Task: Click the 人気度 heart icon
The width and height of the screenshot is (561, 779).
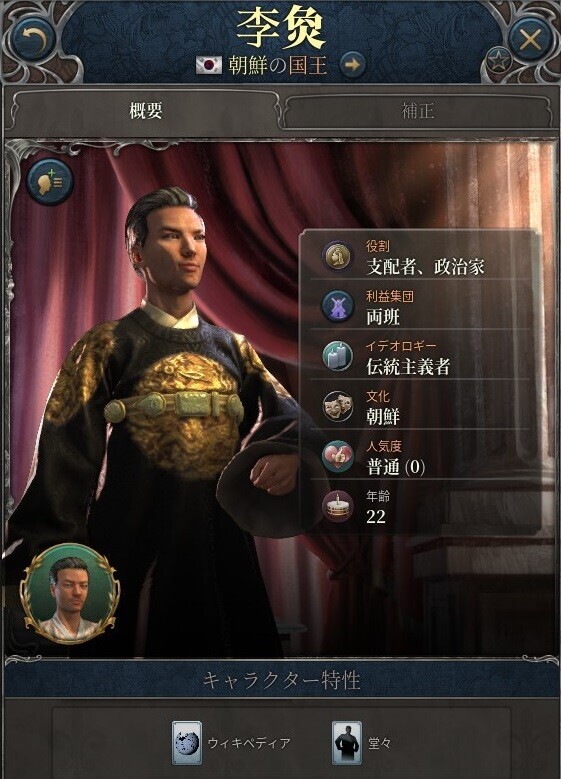Action: pyautogui.click(x=337, y=457)
